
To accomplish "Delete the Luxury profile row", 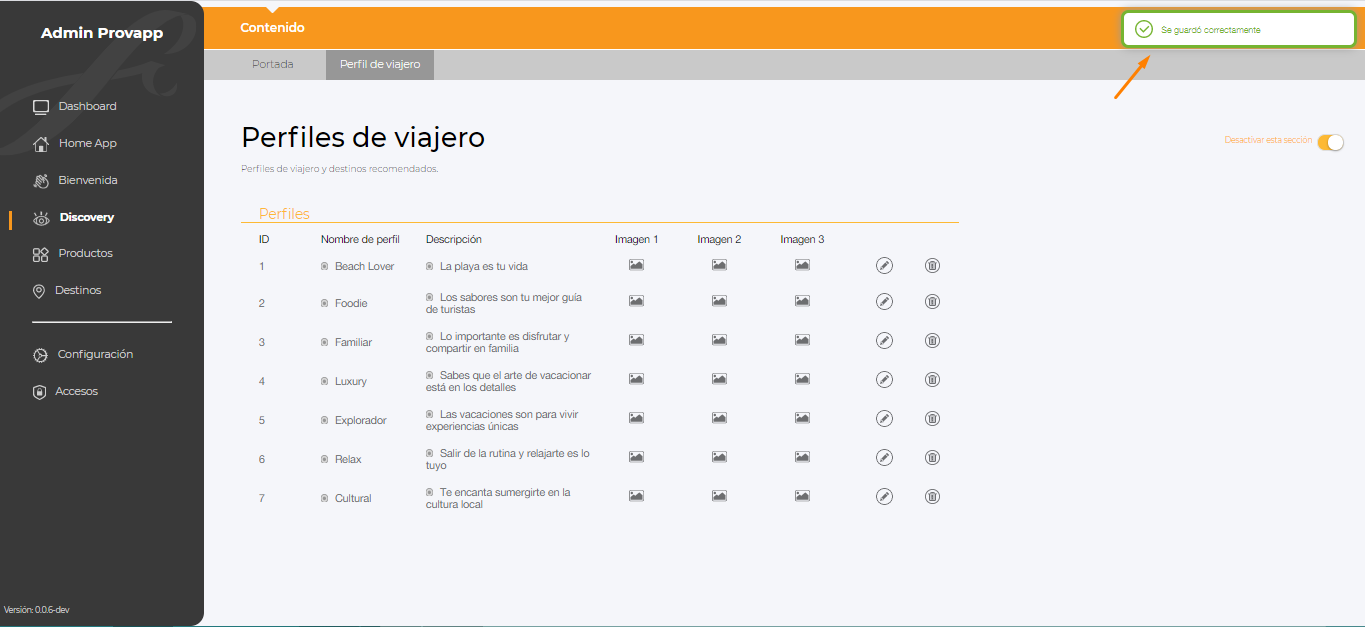I will tap(932, 380).
